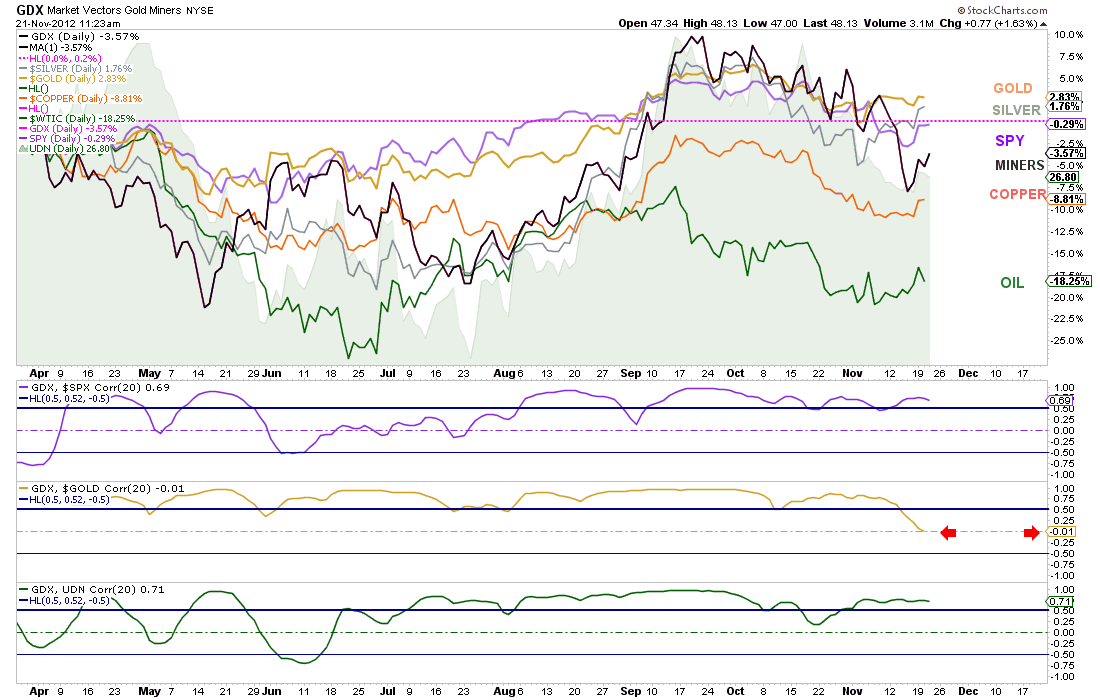Click the 'GDX, UDN Corr(20) 0.71' indicator label
The height and width of the screenshot is (700, 1100).
[91, 589]
